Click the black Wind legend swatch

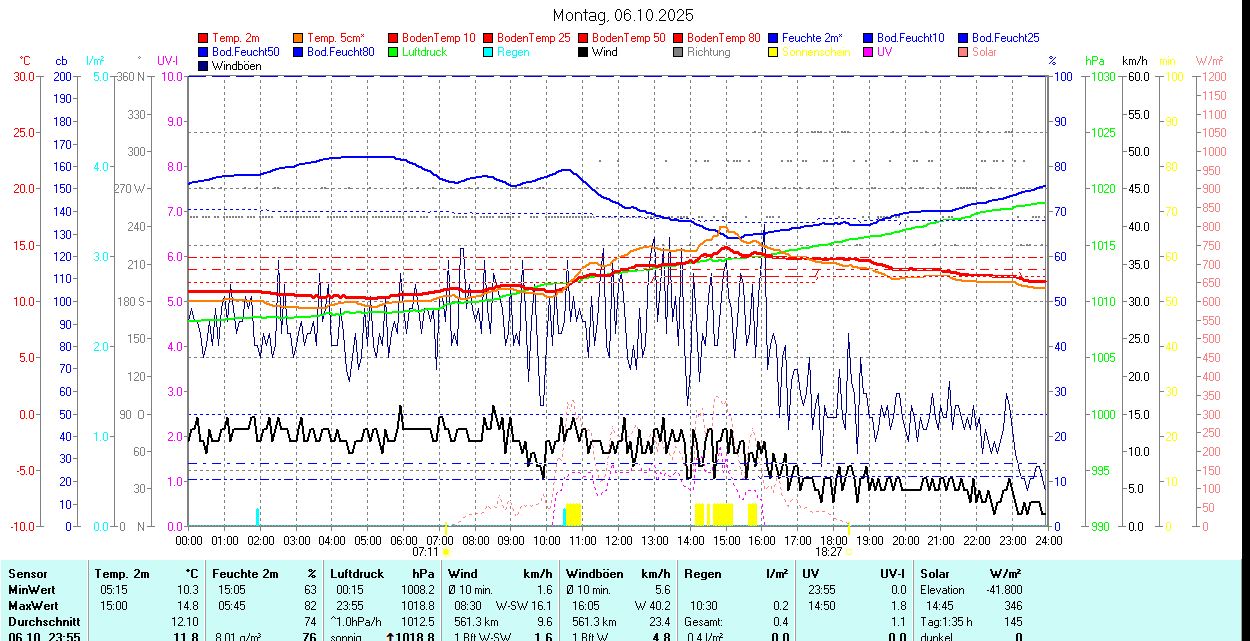[x=583, y=52]
